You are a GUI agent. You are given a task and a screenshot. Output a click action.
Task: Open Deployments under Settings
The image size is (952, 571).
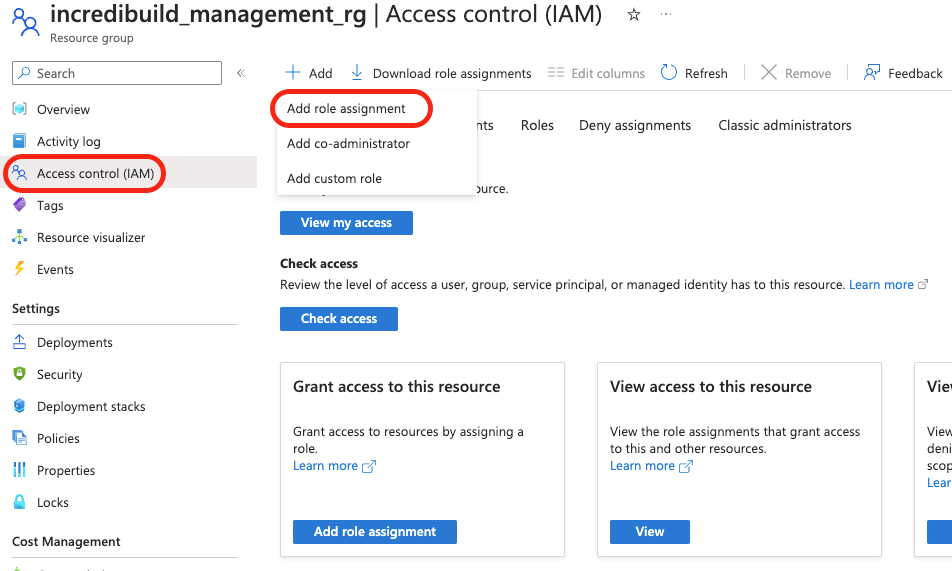click(x=75, y=343)
